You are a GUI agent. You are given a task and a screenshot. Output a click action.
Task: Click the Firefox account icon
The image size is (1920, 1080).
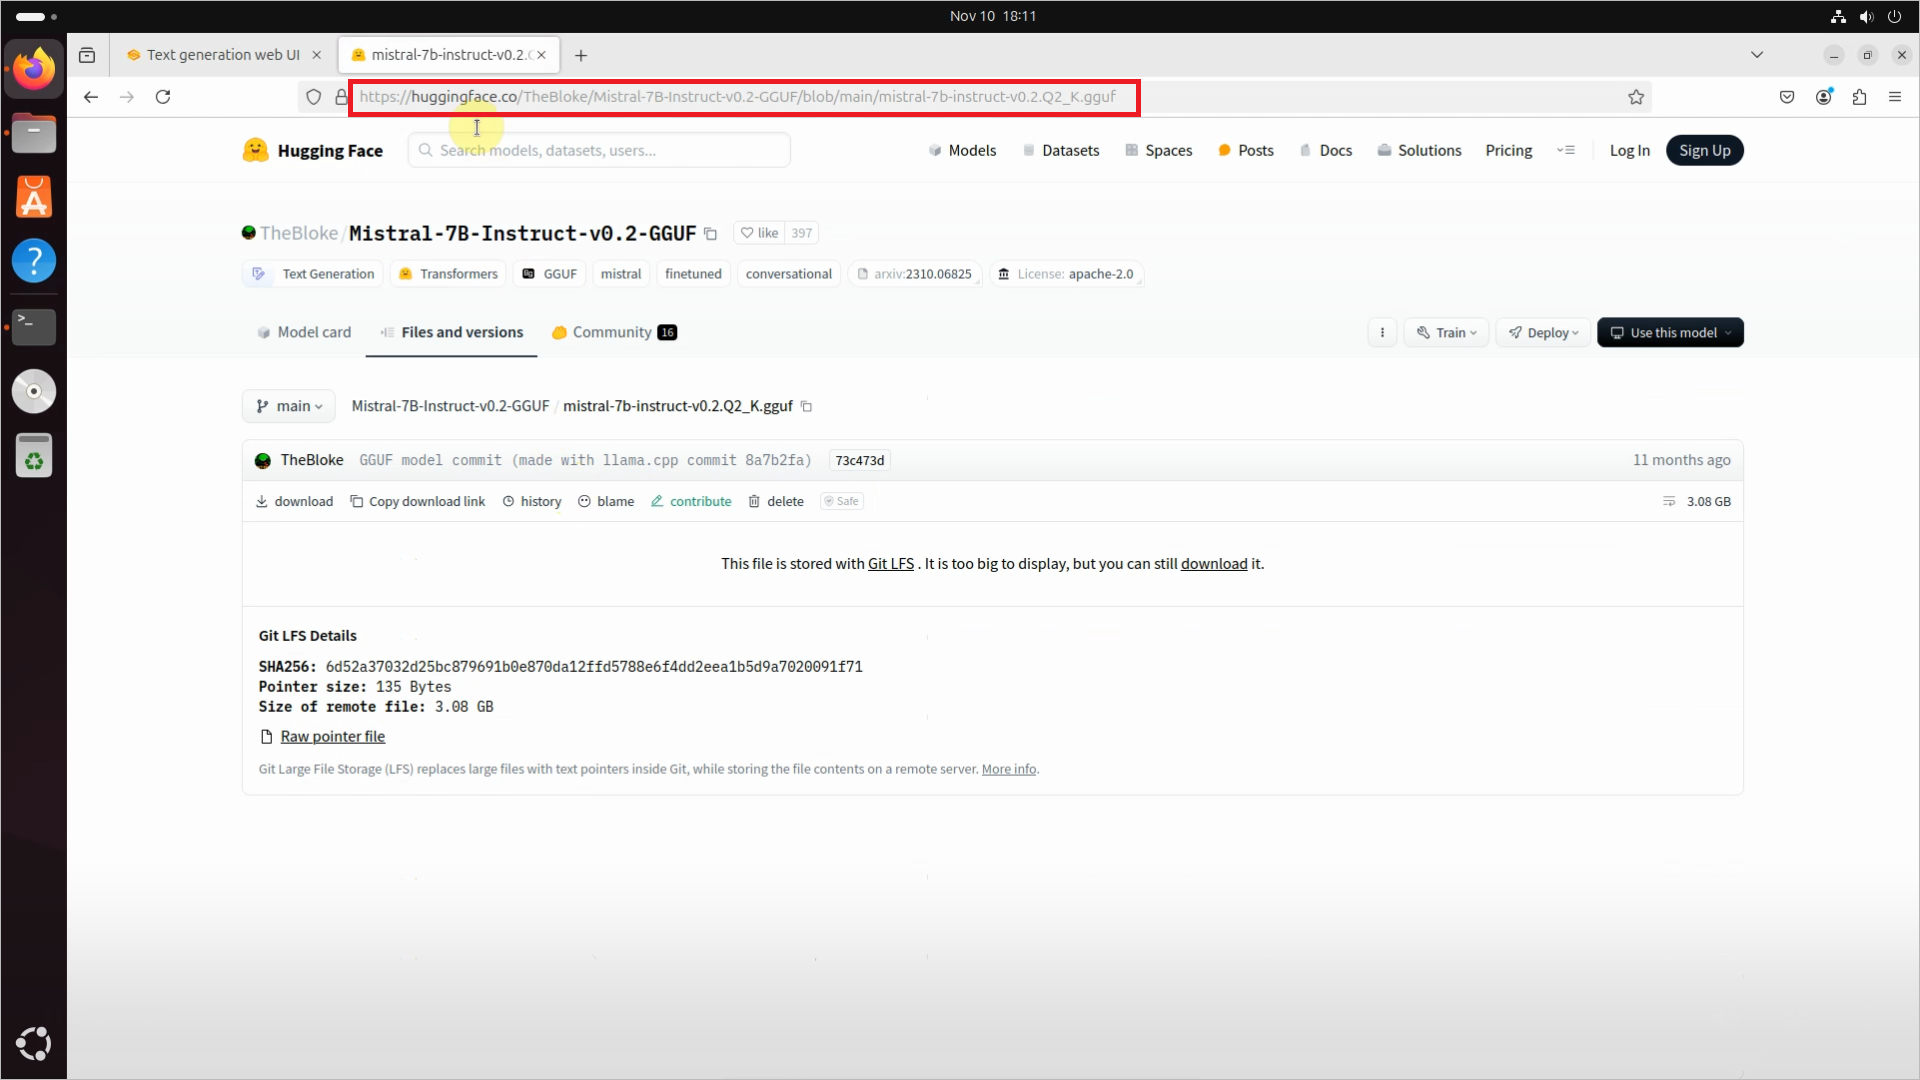pyautogui.click(x=1824, y=97)
